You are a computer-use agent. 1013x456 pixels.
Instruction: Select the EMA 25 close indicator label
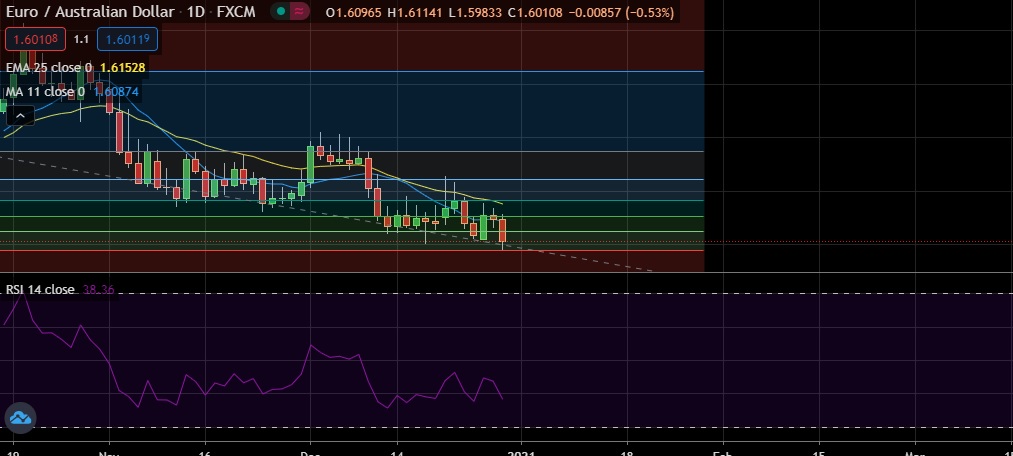[x=48, y=68]
